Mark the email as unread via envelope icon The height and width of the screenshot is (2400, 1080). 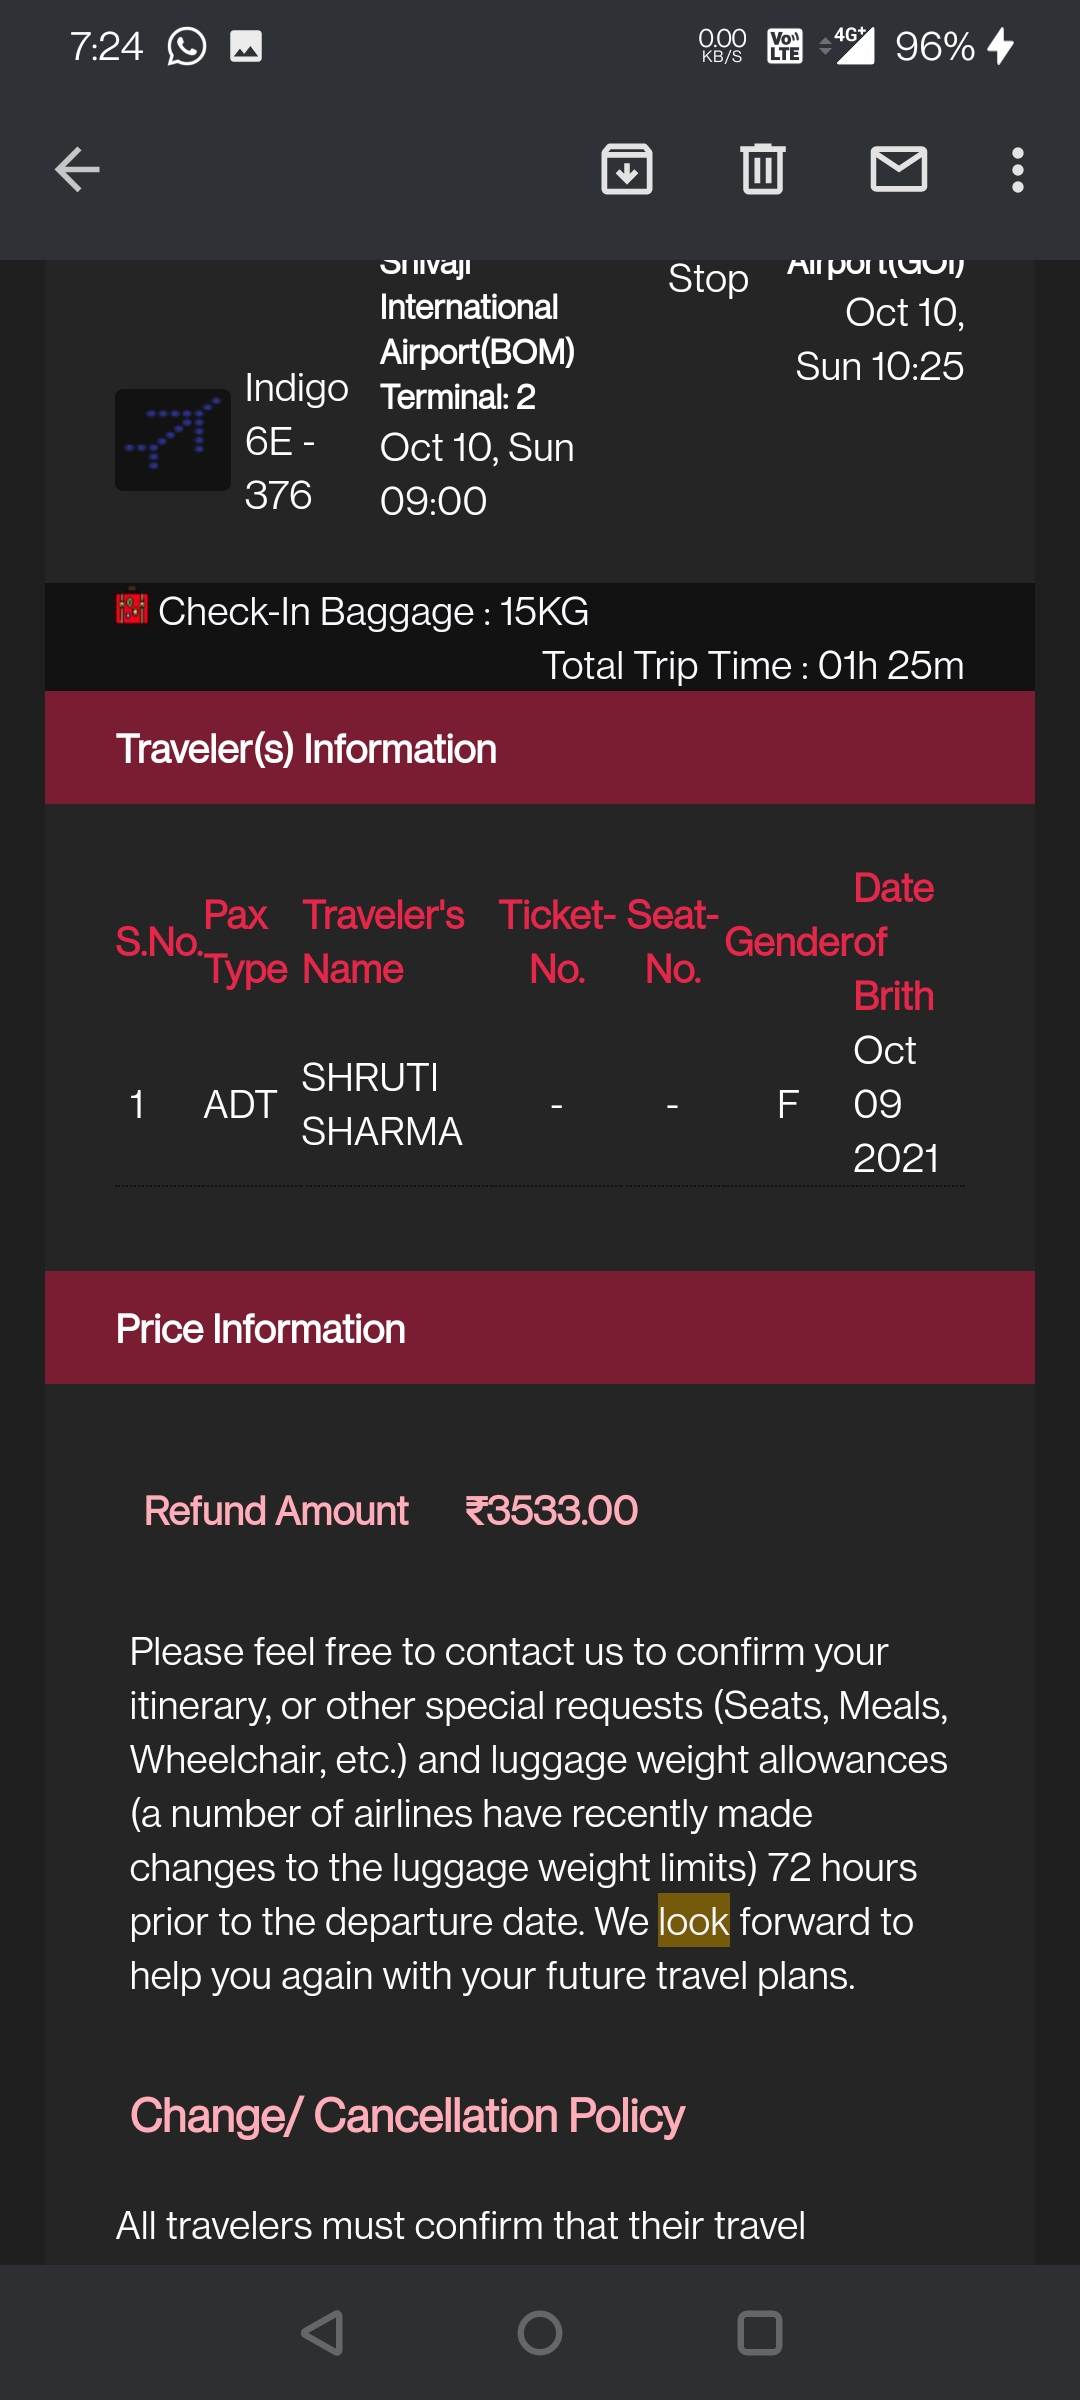coord(898,169)
